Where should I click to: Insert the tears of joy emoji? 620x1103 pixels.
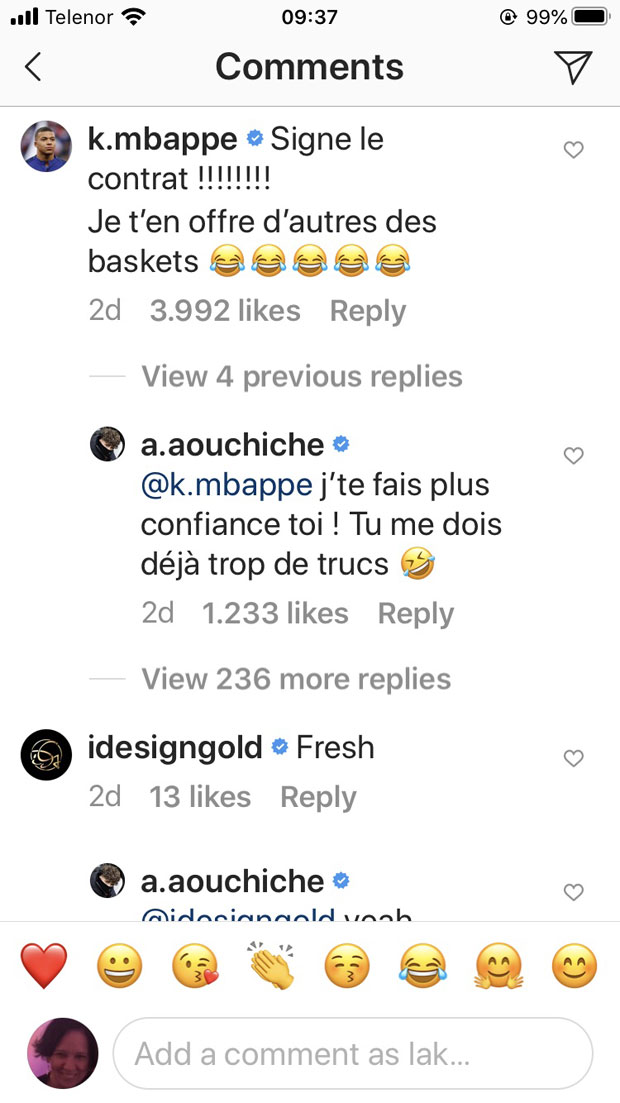click(x=423, y=966)
